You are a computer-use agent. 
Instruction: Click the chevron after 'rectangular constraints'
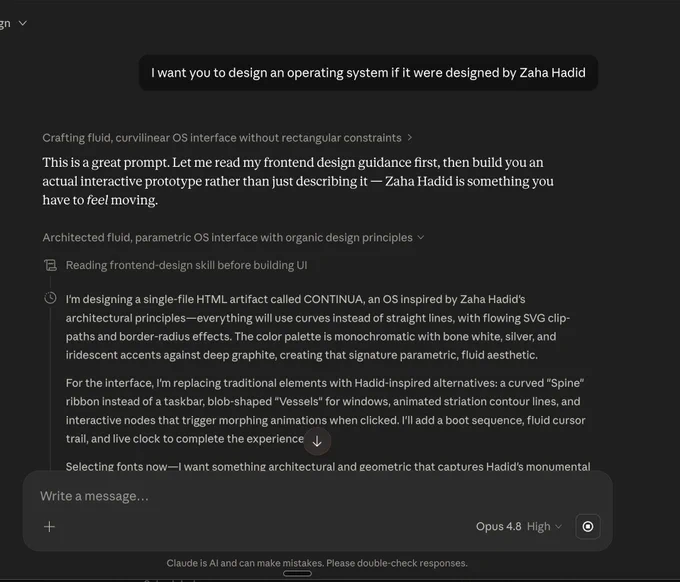click(x=409, y=138)
